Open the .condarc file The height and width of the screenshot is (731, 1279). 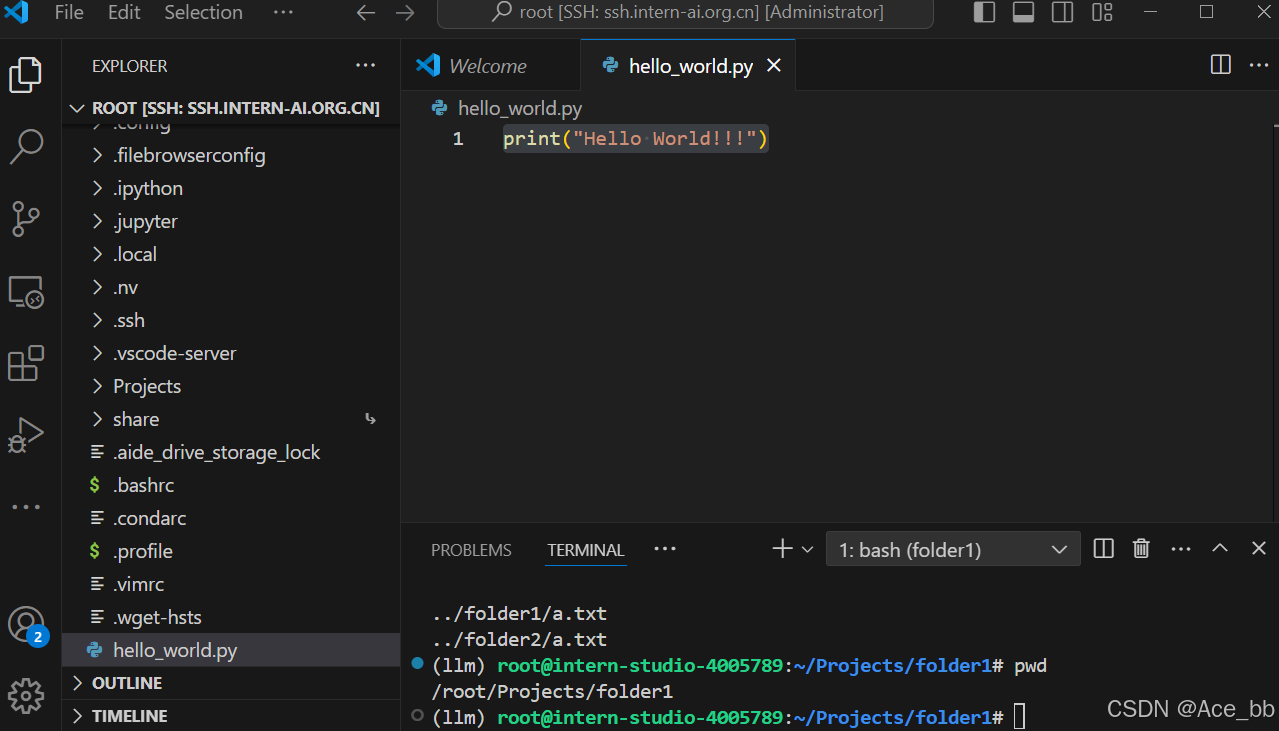click(231, 519)
